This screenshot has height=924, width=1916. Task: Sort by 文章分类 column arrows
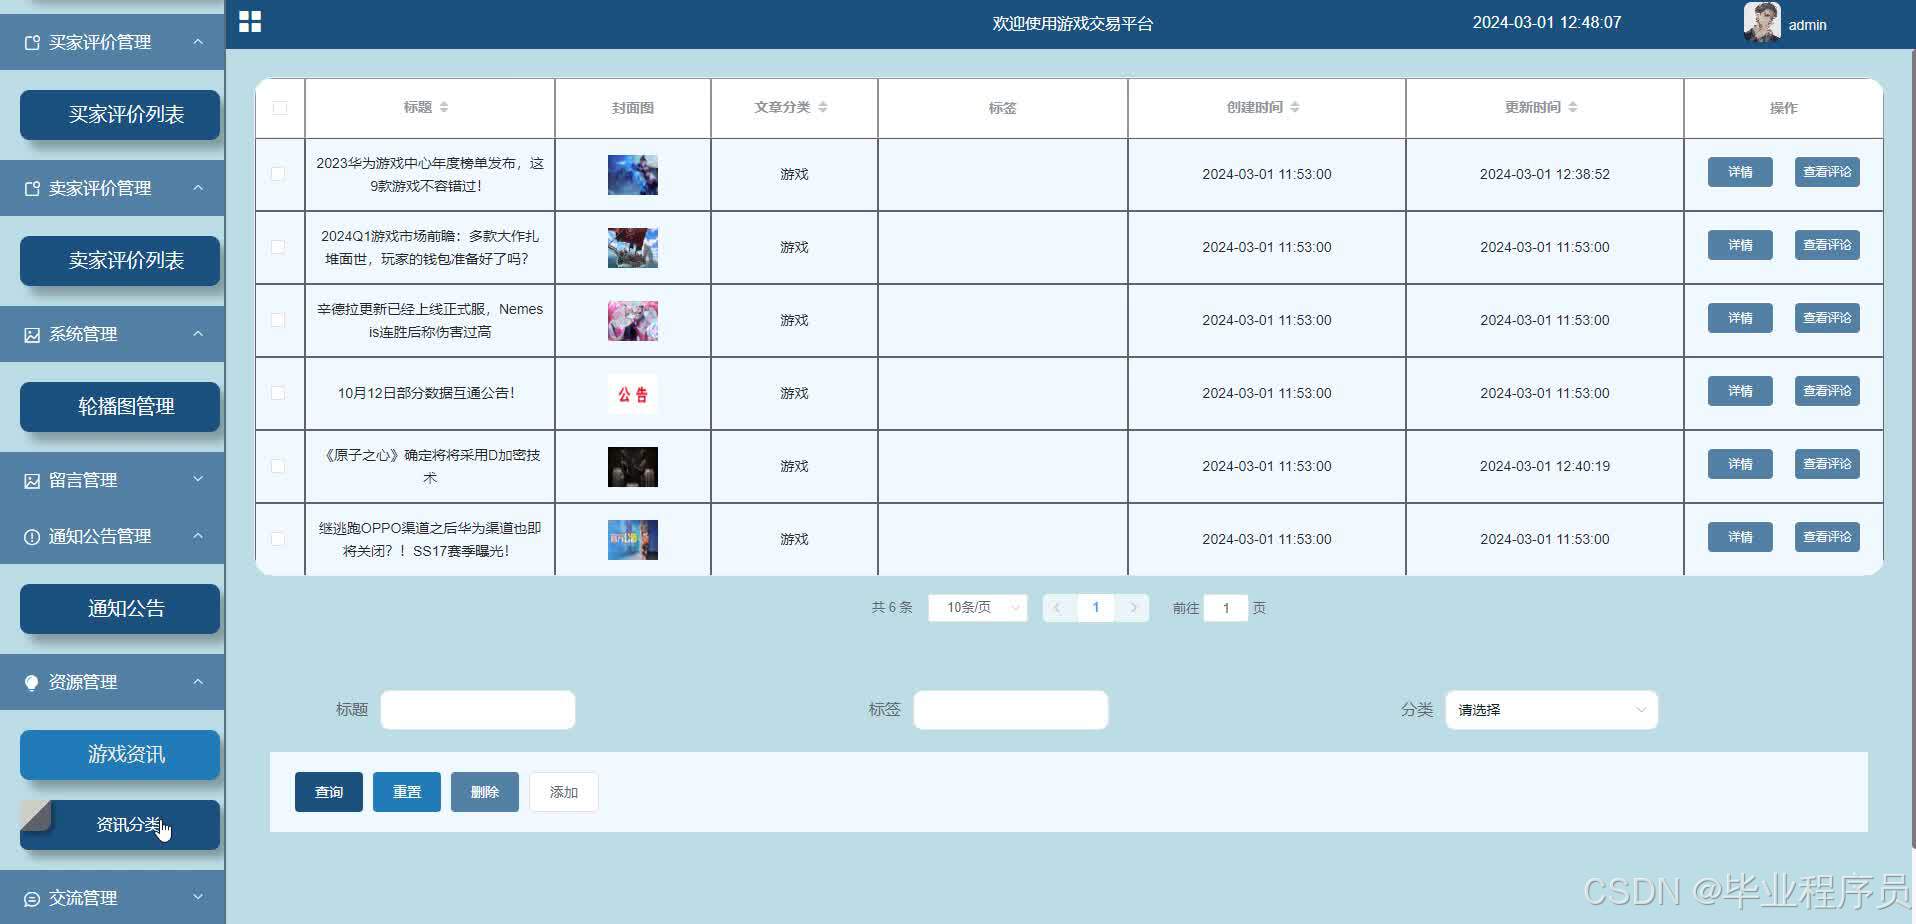(x=823, y=107)
